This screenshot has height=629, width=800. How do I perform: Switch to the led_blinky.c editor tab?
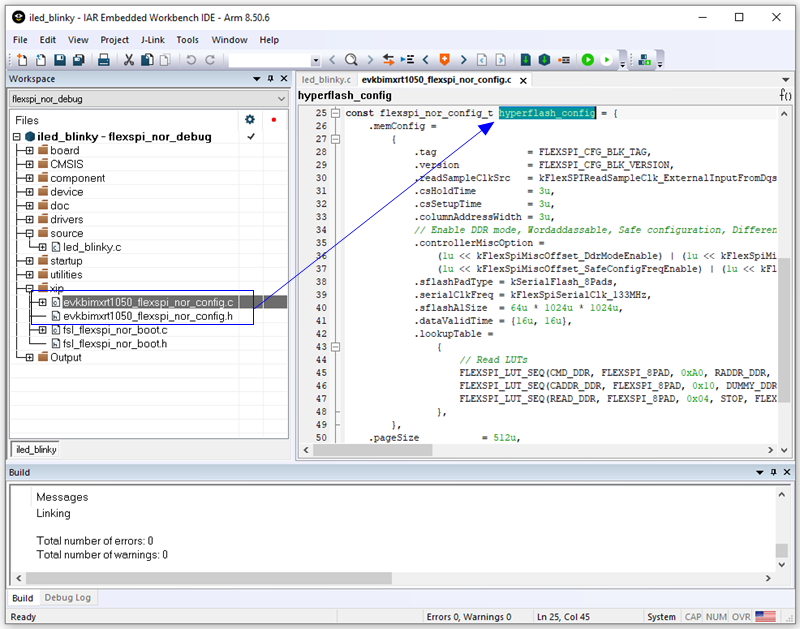click(326, 79)
